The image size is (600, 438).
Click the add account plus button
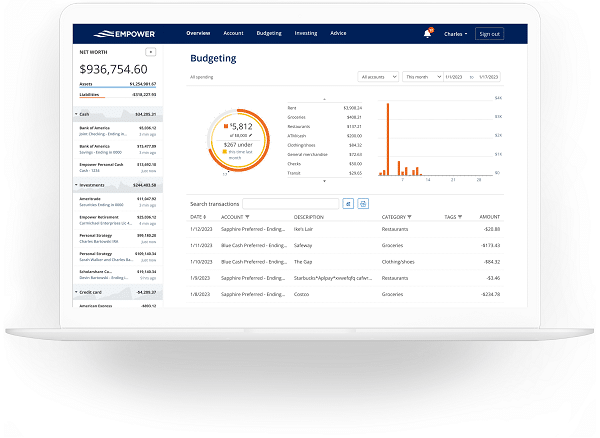150,50
